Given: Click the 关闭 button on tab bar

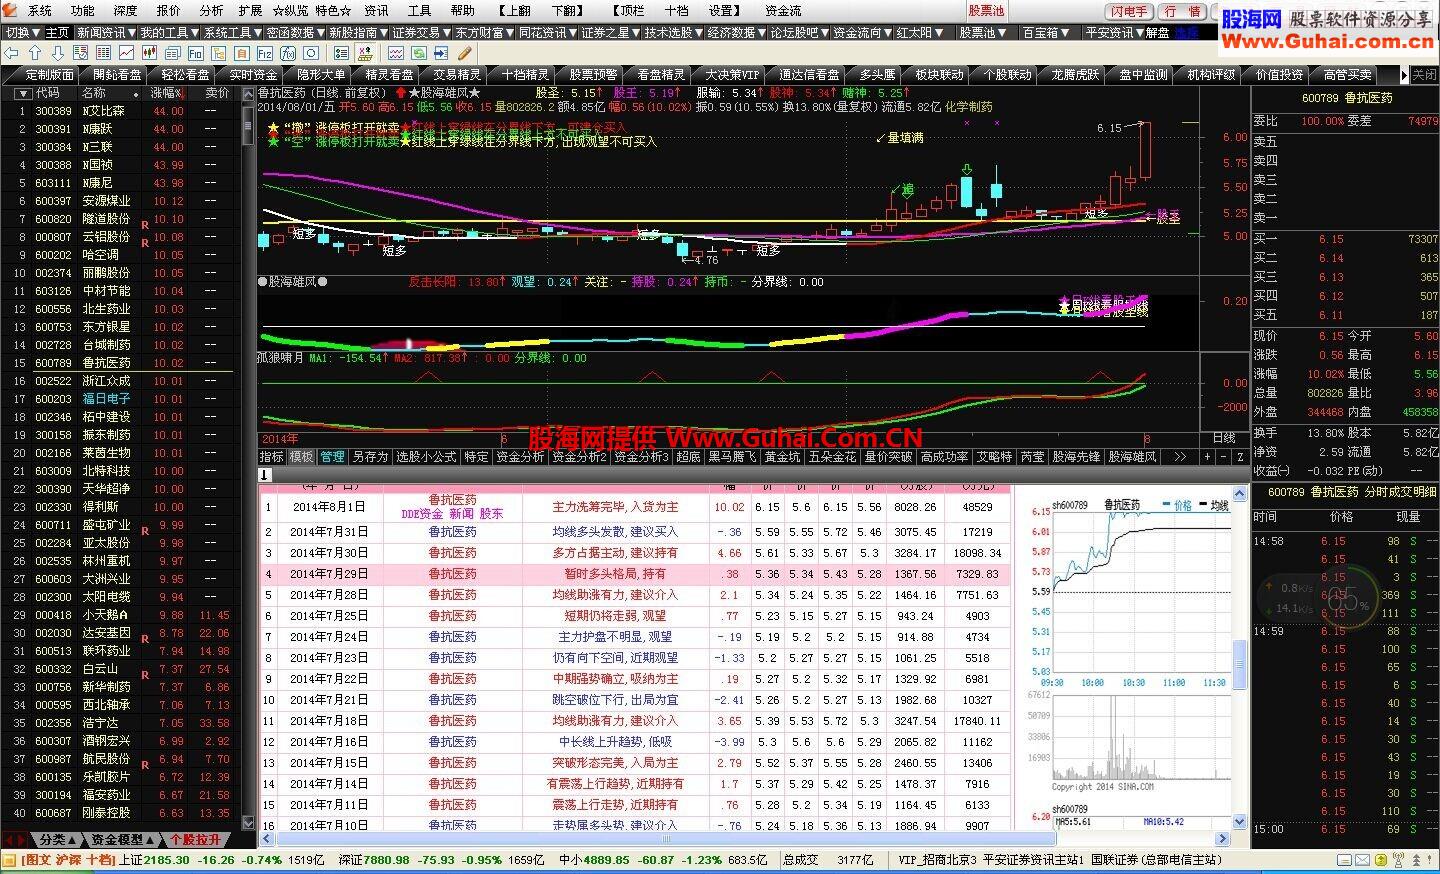Looking at the screenshot, I should click(1424, 75).
